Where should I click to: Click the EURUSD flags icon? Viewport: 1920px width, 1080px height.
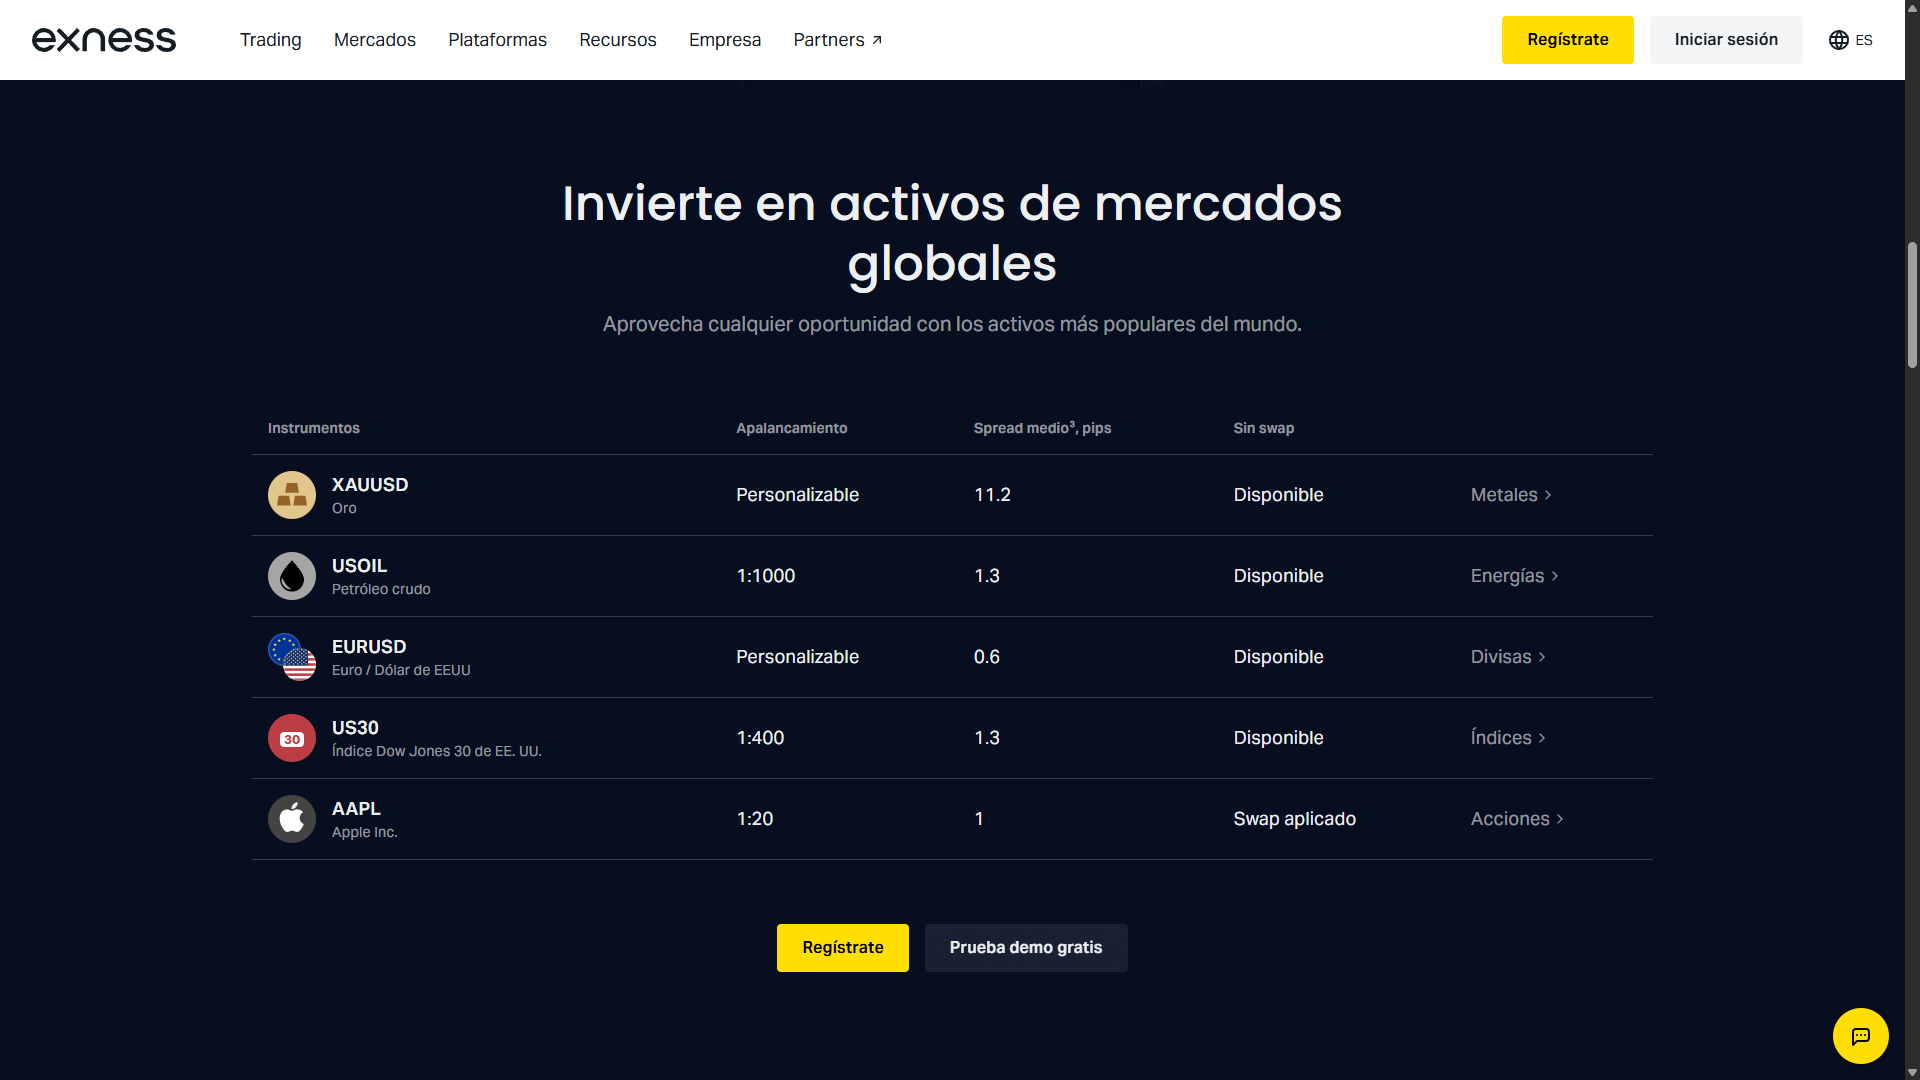(292, 657)
